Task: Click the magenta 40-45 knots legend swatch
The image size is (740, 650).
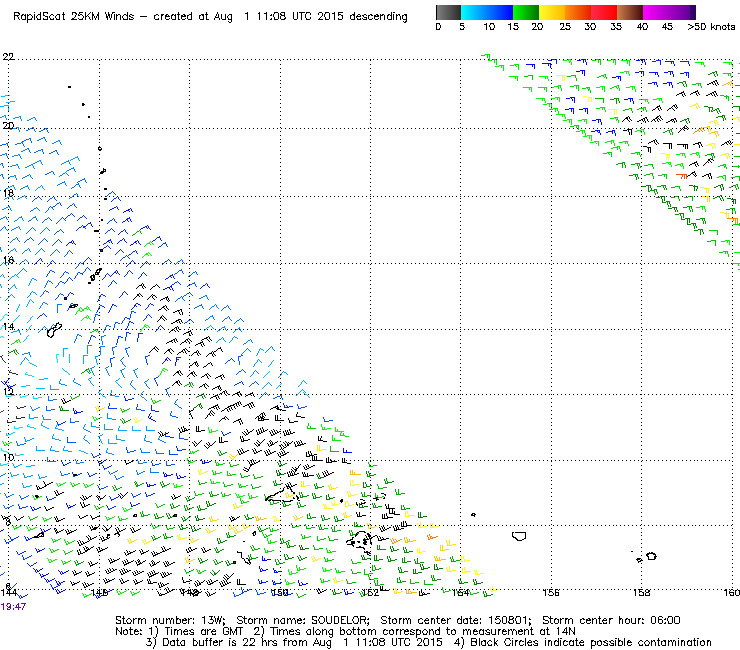Action: tap(656, 12)
